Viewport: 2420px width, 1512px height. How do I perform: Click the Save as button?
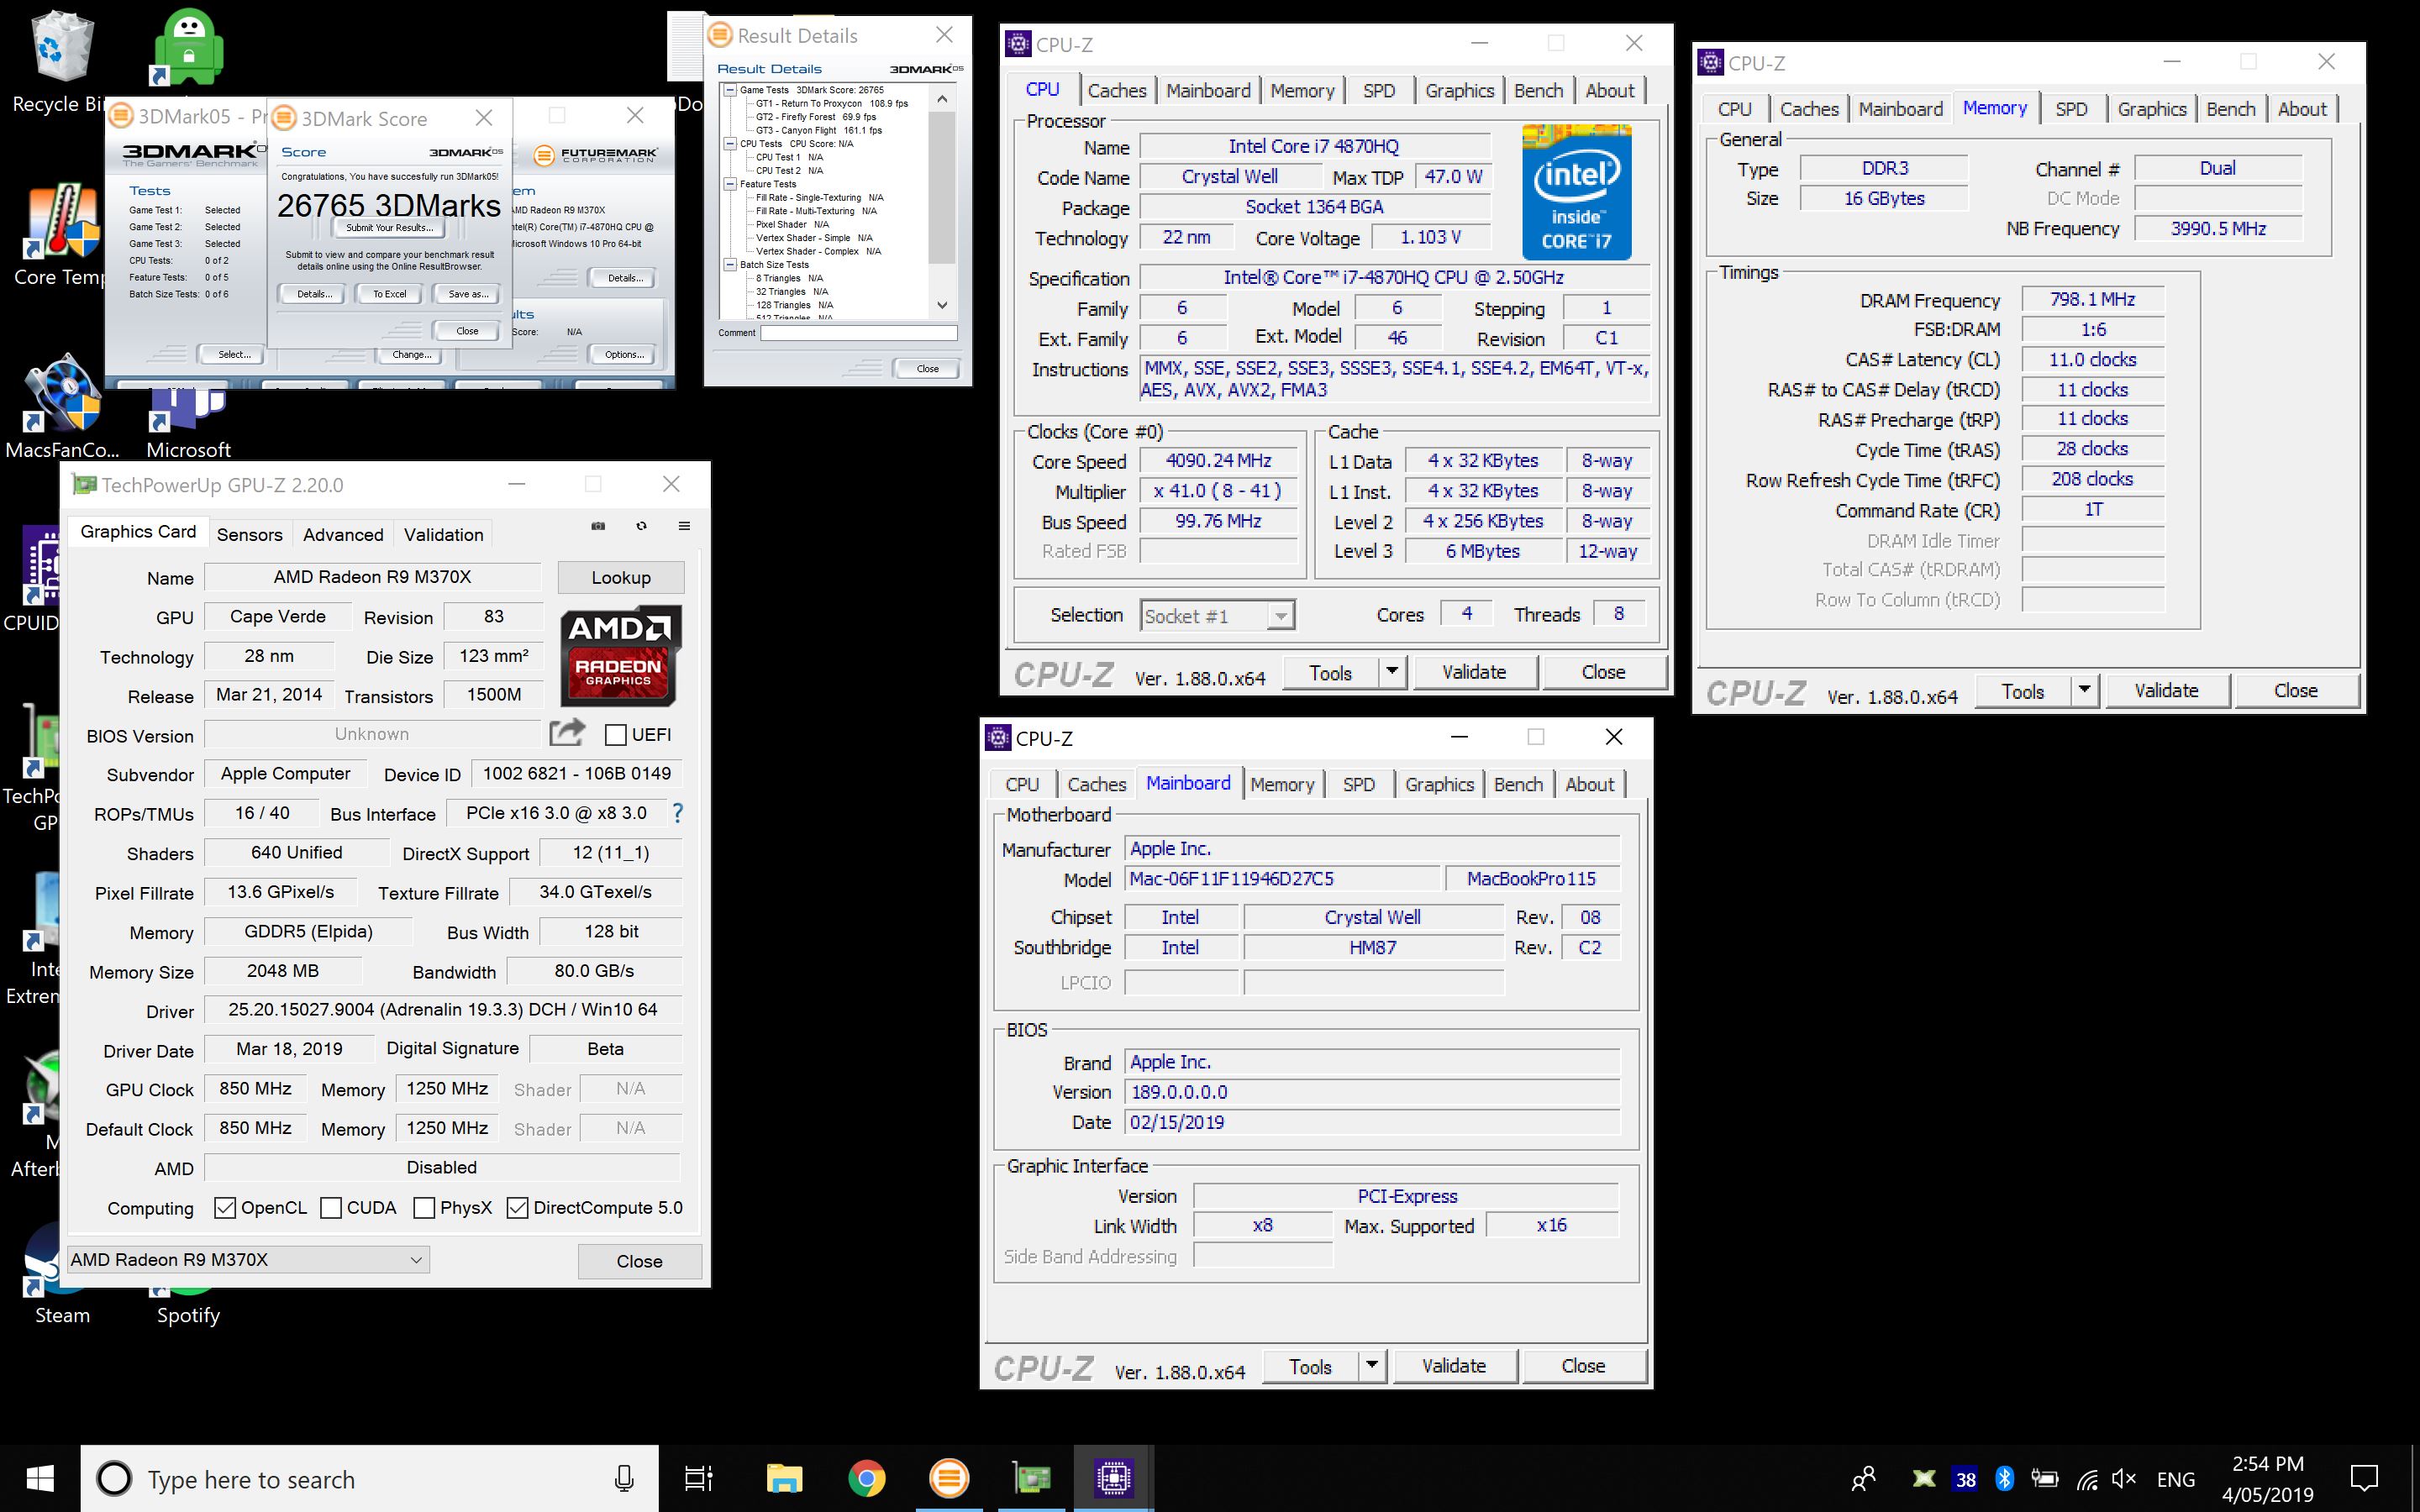(x=468, y=294)
